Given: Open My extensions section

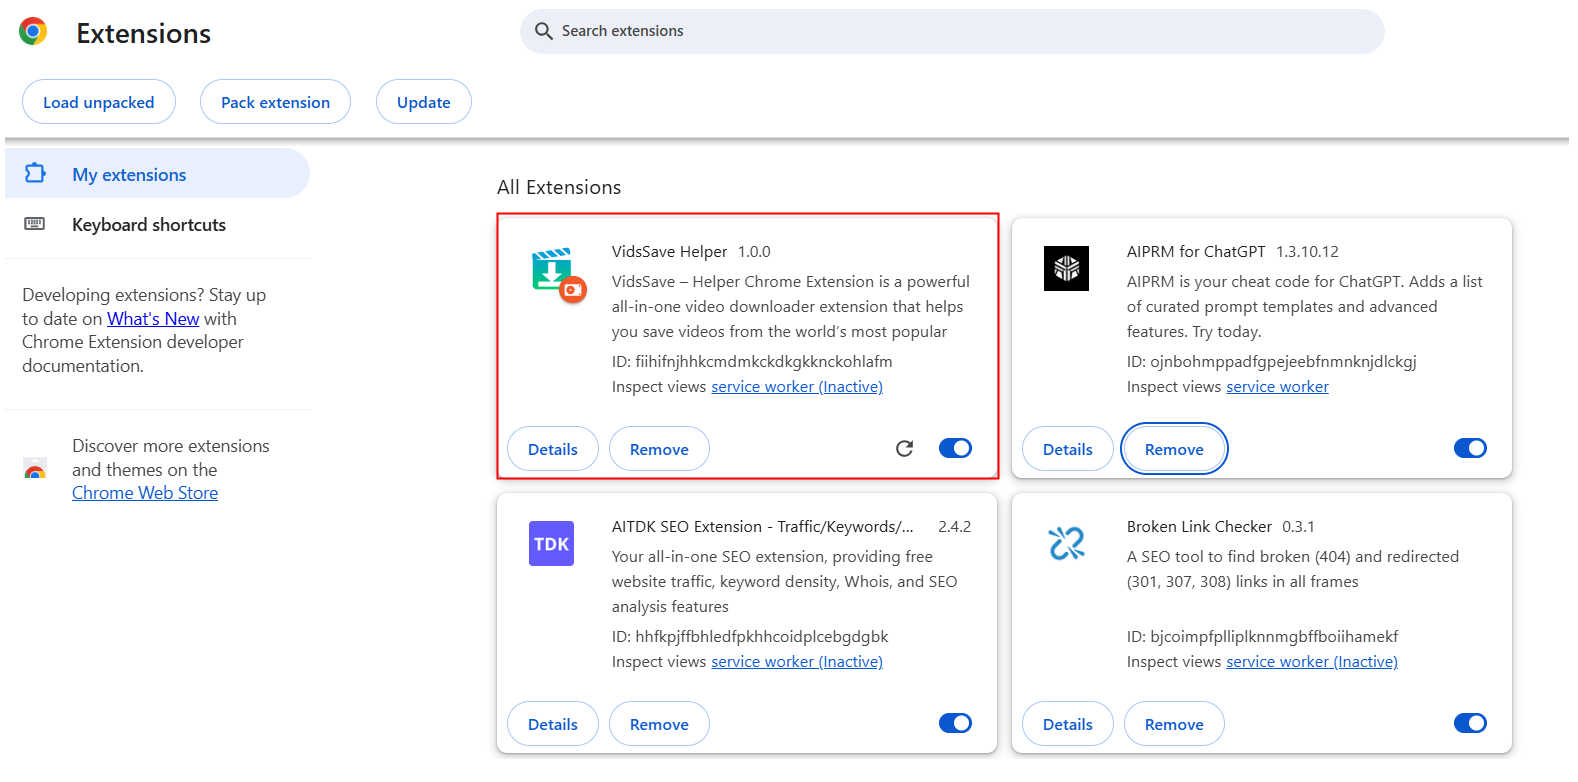Looking at the screenshot, I should [x=157, y=174].
